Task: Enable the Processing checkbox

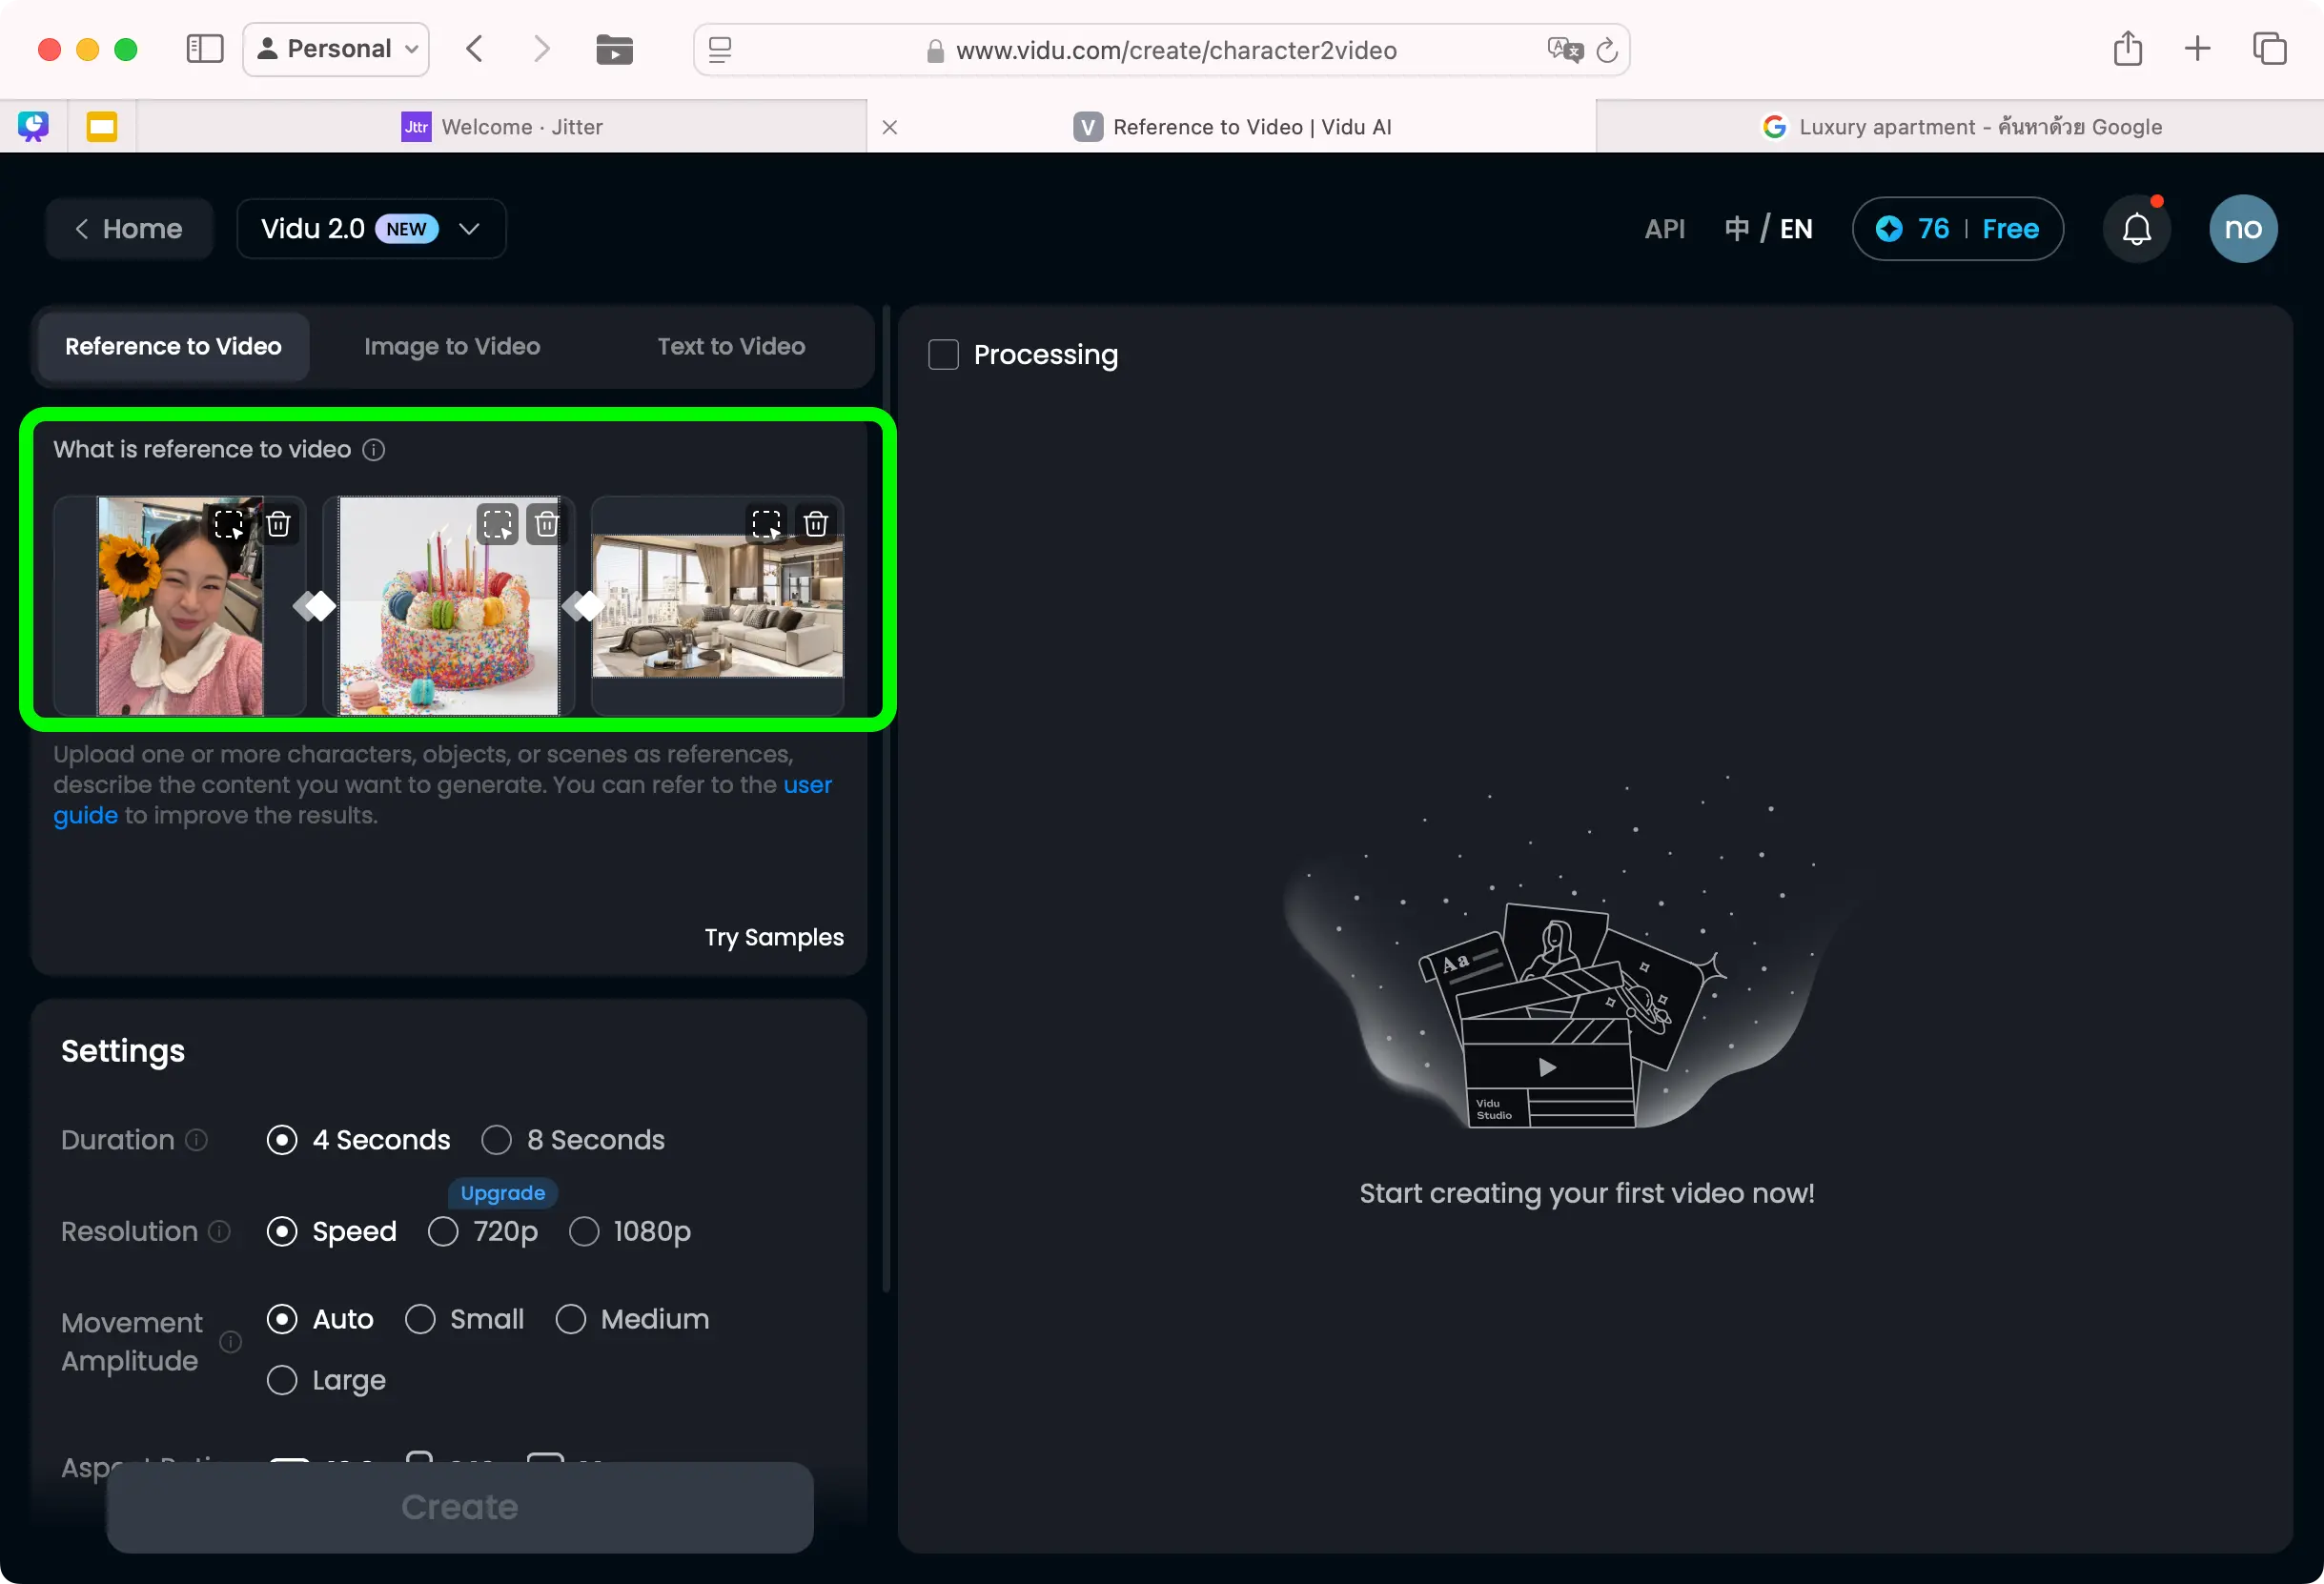Action: click(x=943, y=355)
